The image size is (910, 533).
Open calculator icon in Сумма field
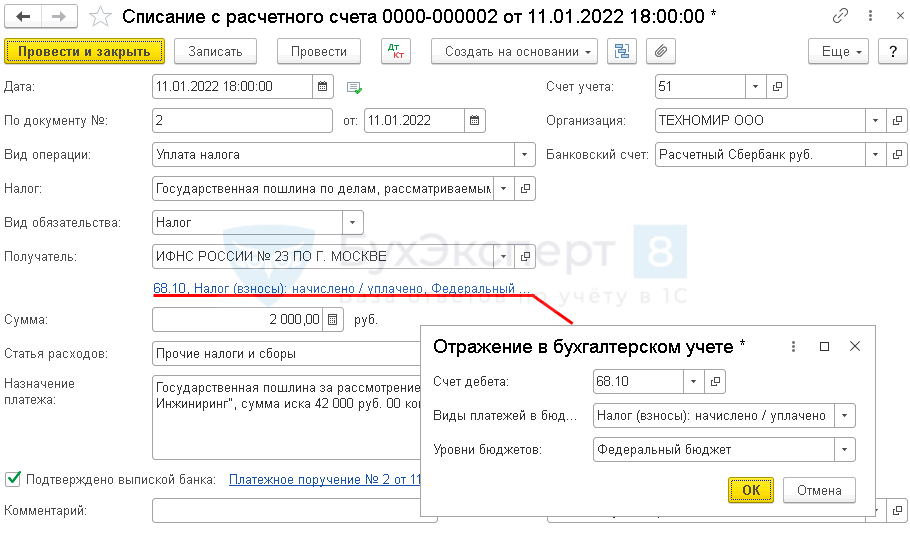click(x=333, y=319)
